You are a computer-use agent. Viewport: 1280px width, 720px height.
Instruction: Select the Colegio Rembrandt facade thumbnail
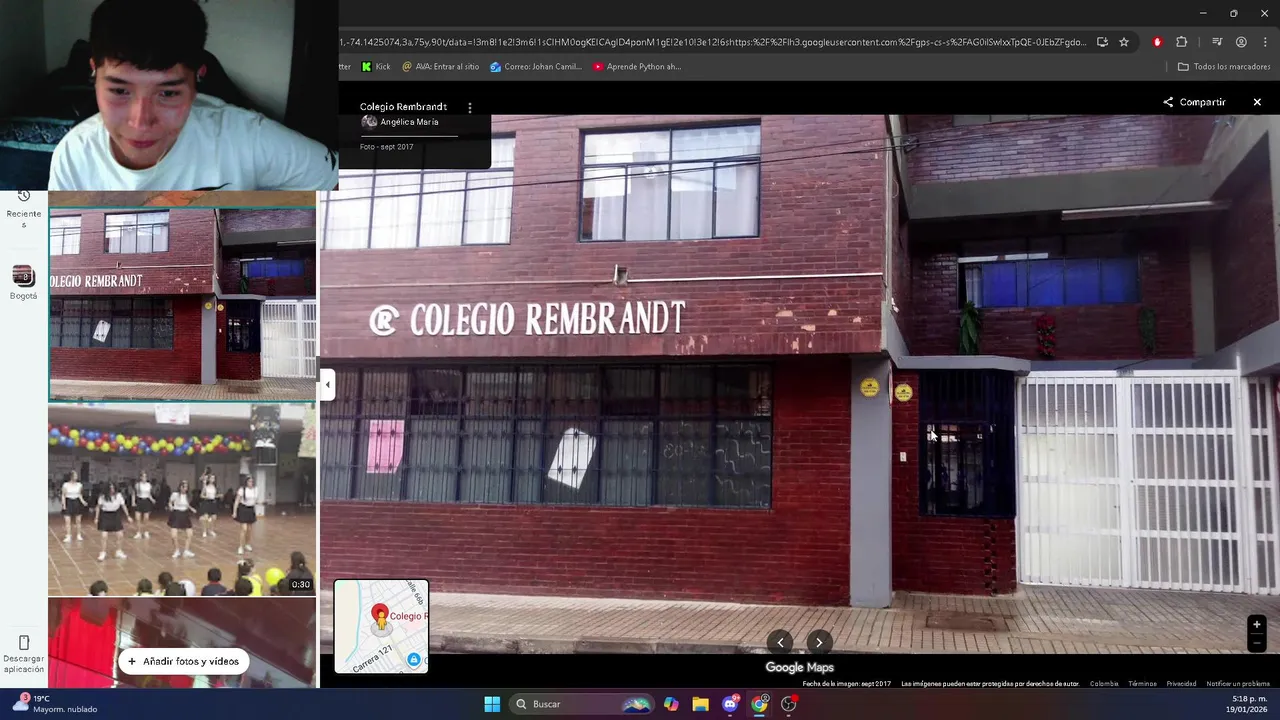point(182,305)
